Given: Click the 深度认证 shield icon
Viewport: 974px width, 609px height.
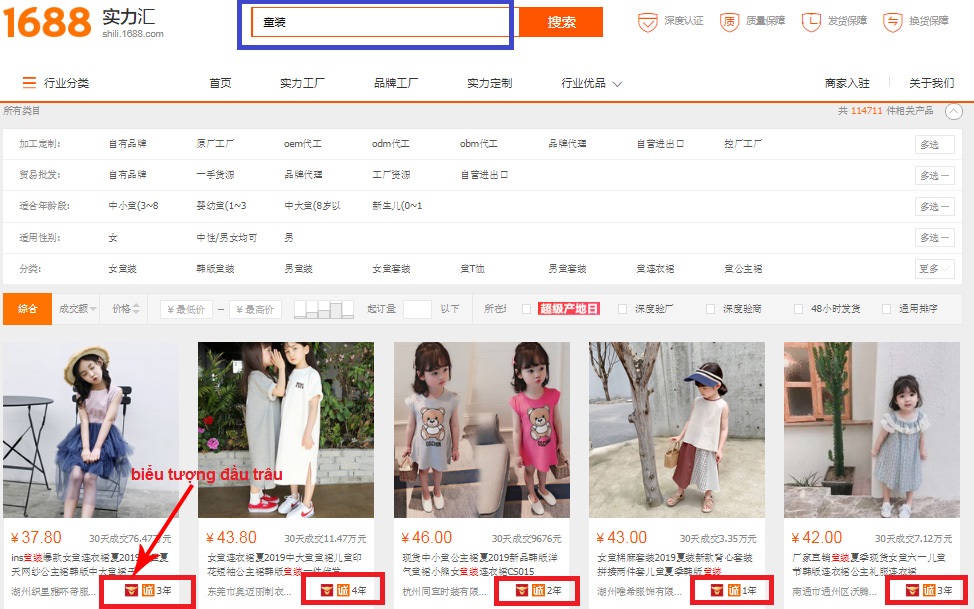Looking at the screenshot, I should coord(648,22).
